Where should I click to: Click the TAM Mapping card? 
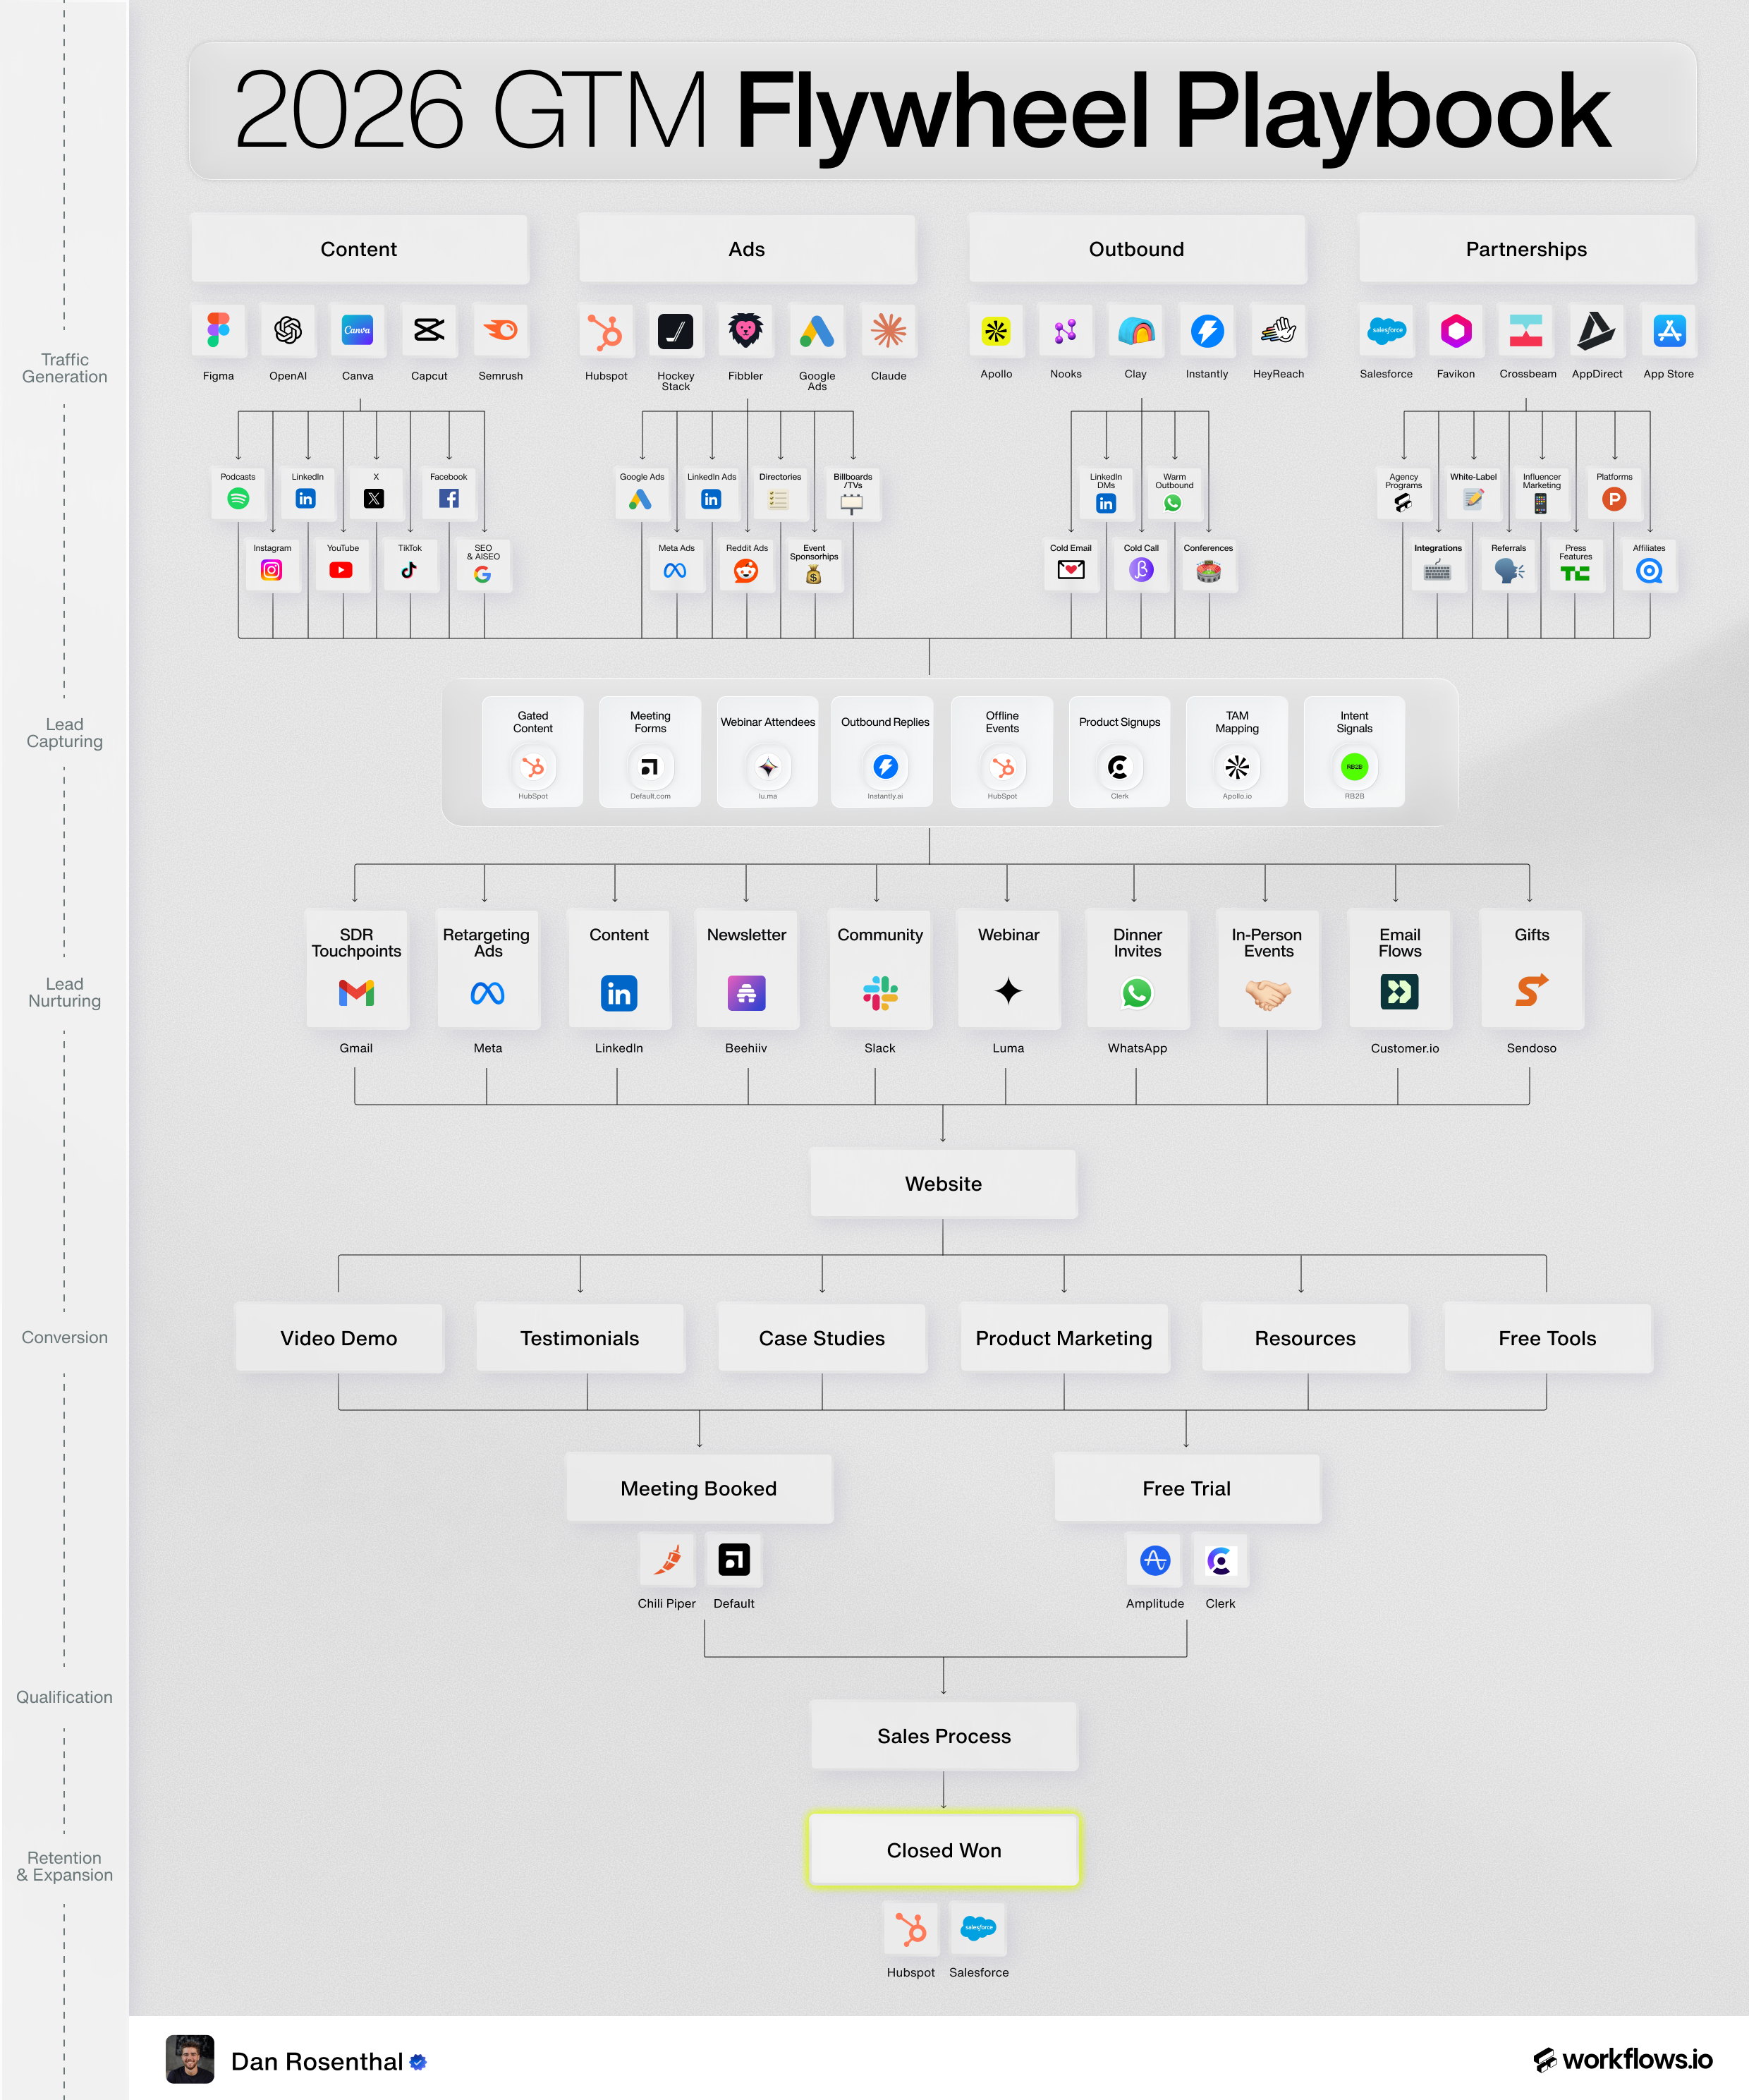tap(1237, 752)
